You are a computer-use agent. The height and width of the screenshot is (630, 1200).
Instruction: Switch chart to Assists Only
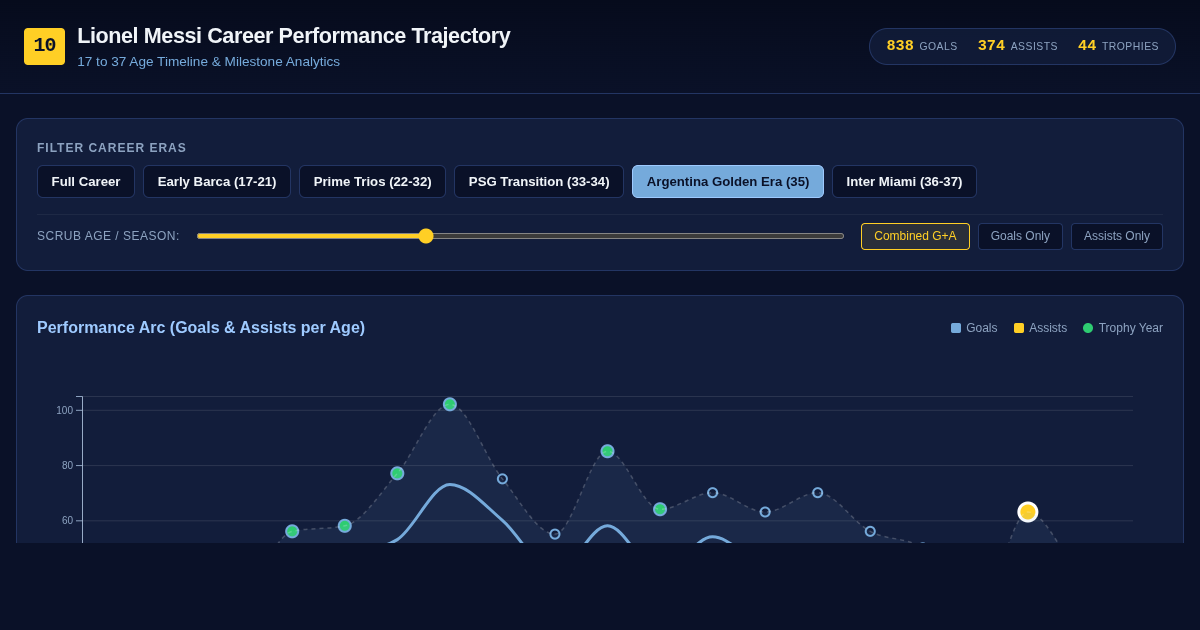[1117, 236]
